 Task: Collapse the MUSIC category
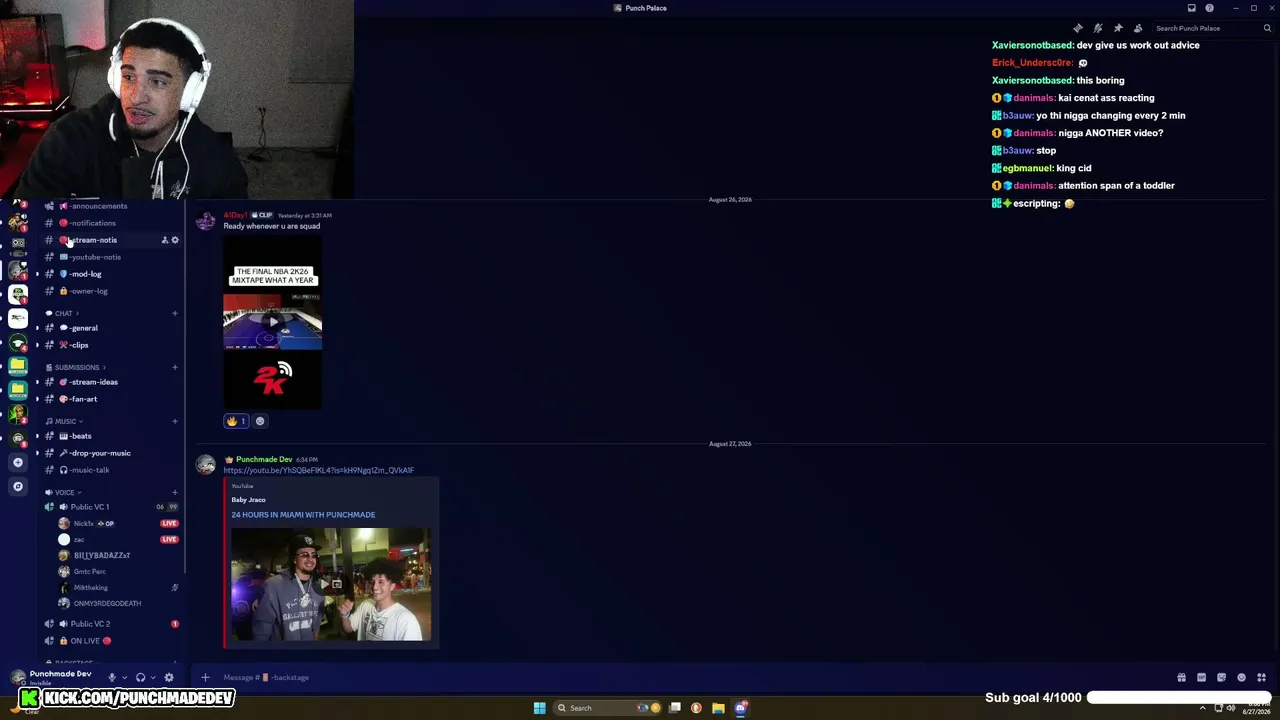click(x=65, y=421)
